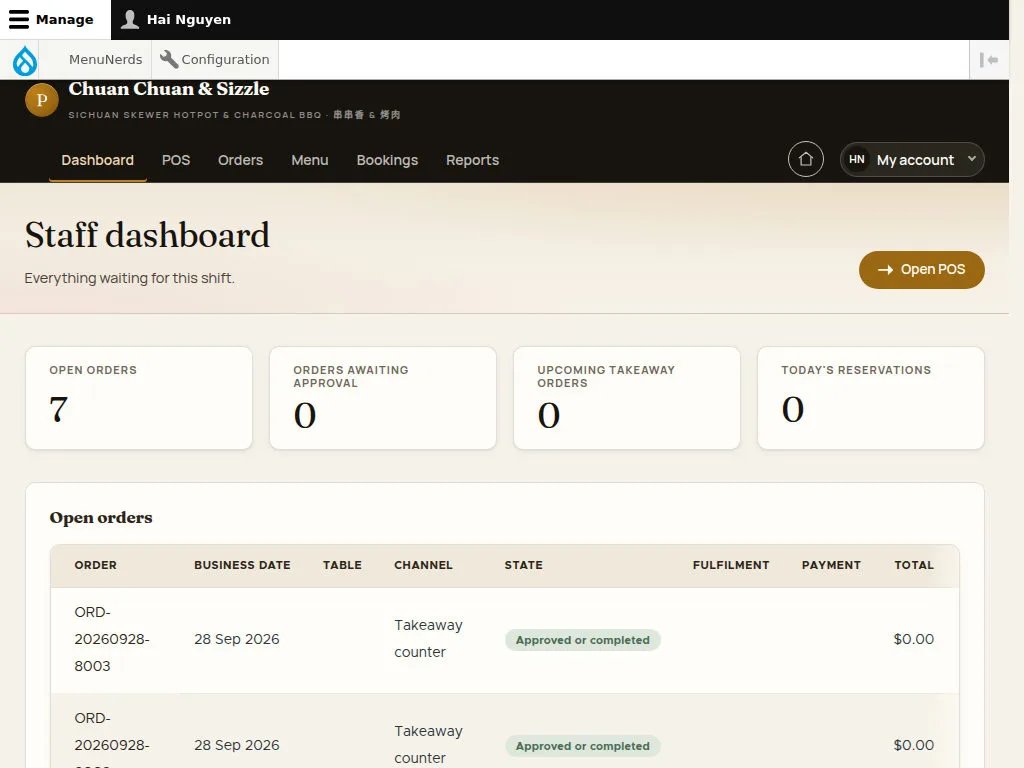View the Reports tab
1024x768 pixels.
472,160
